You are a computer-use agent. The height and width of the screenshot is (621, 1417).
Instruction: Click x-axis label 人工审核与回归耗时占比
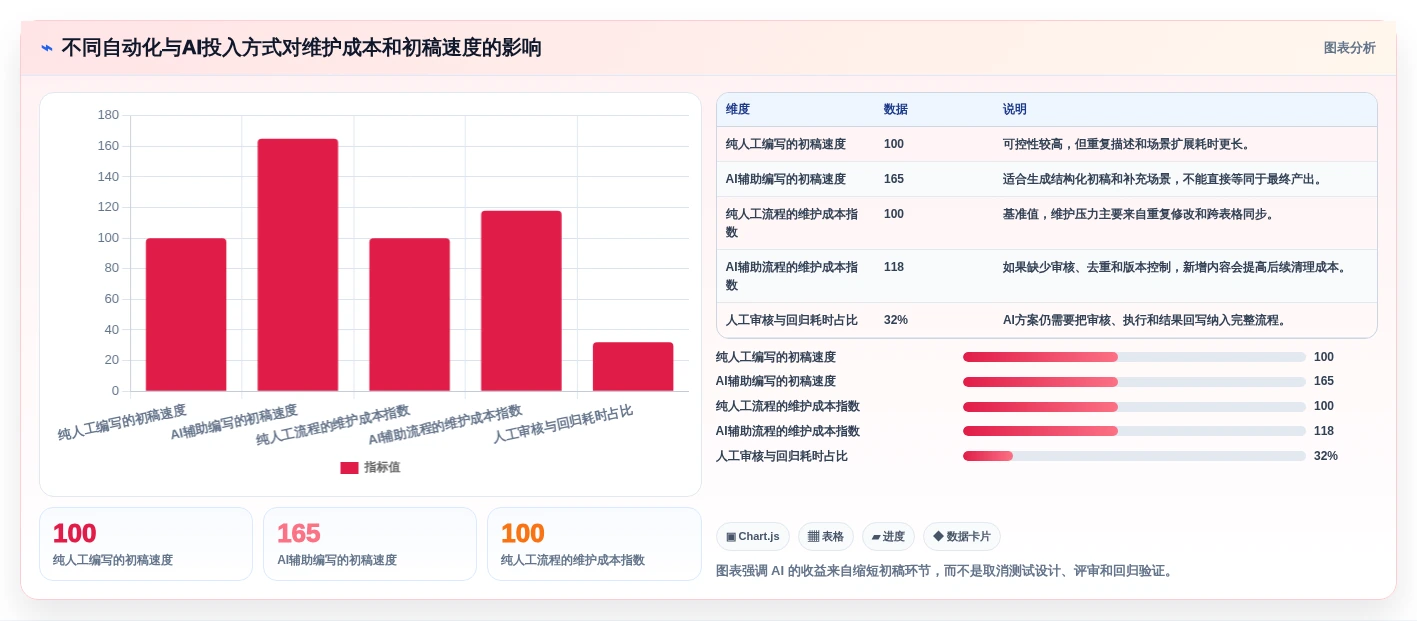(x=563, y=424)
